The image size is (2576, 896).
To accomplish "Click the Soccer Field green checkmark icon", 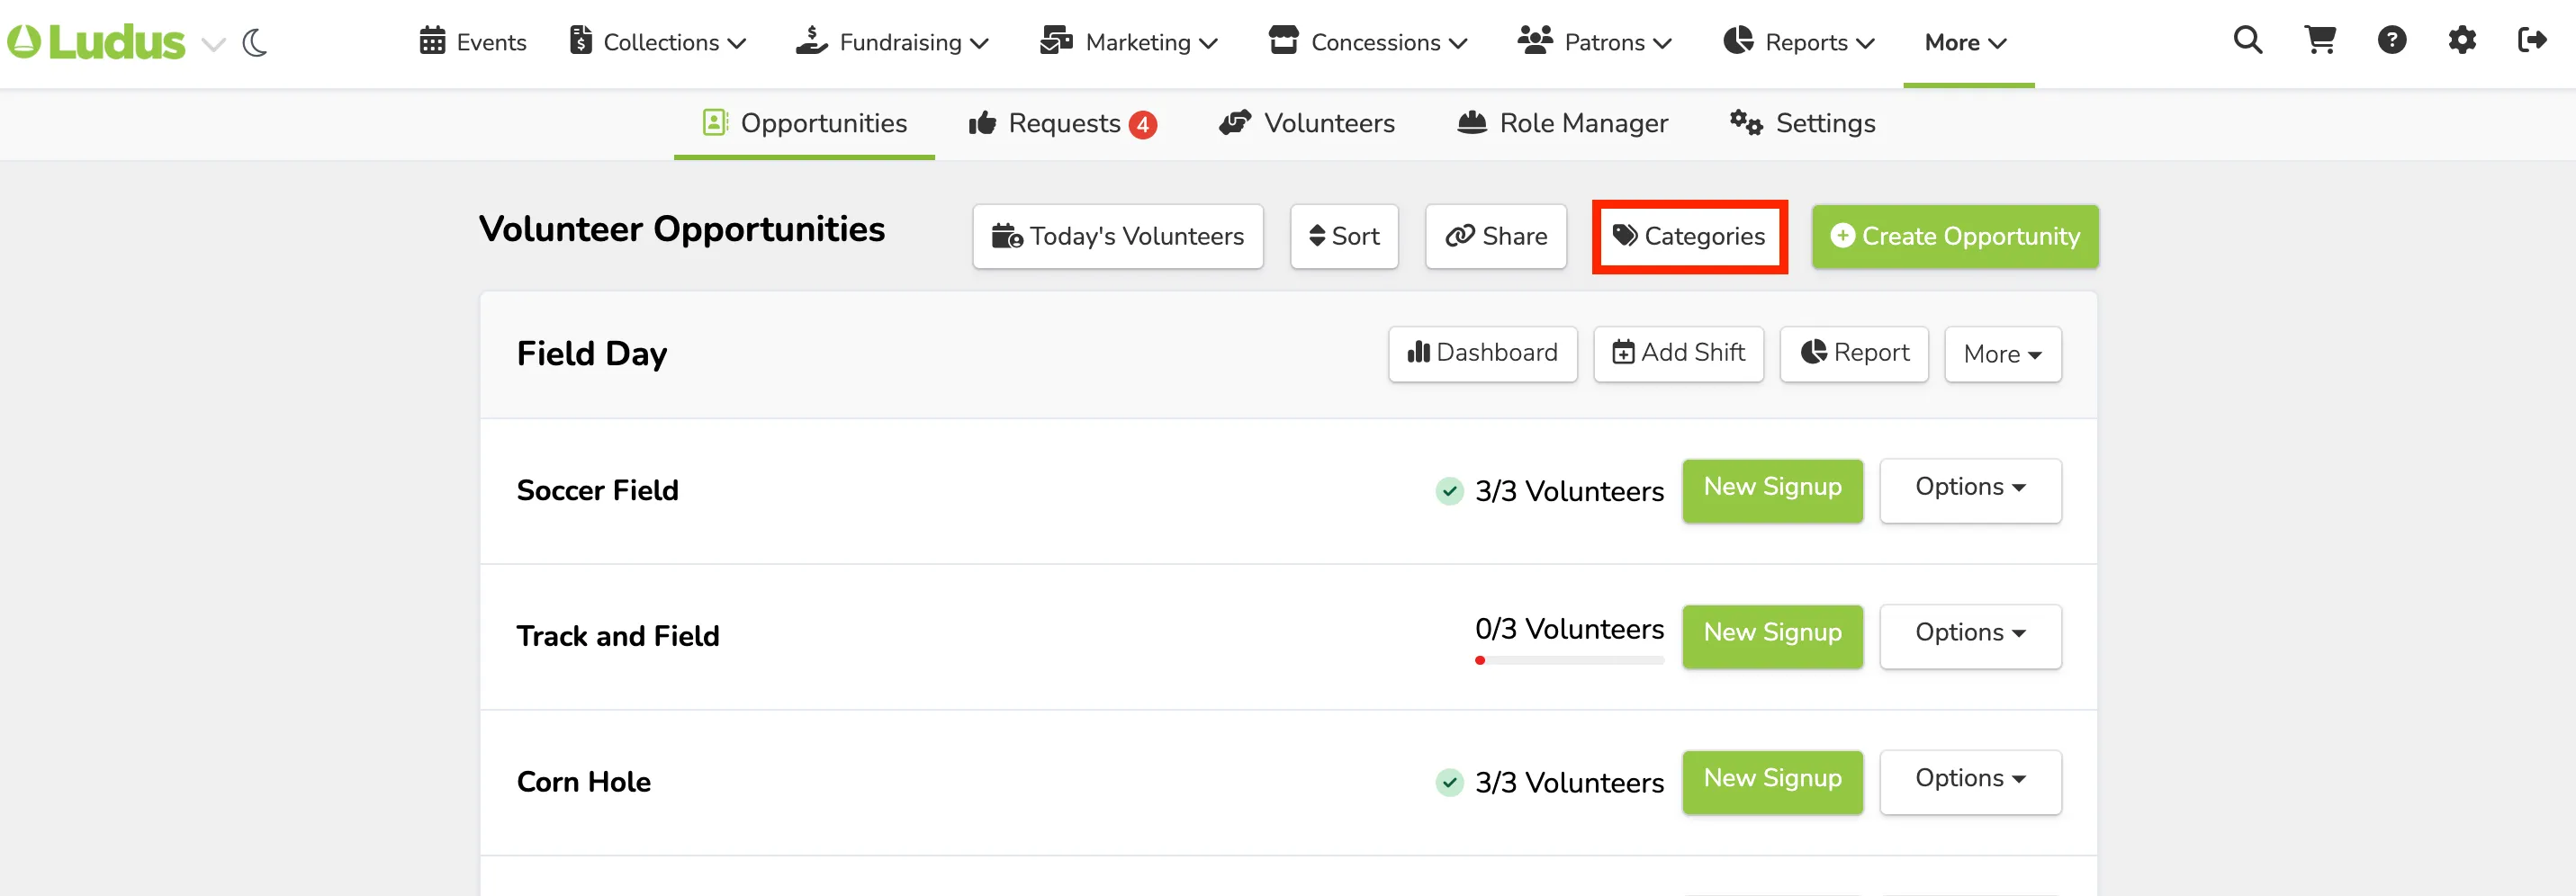I will point(1449,491).
